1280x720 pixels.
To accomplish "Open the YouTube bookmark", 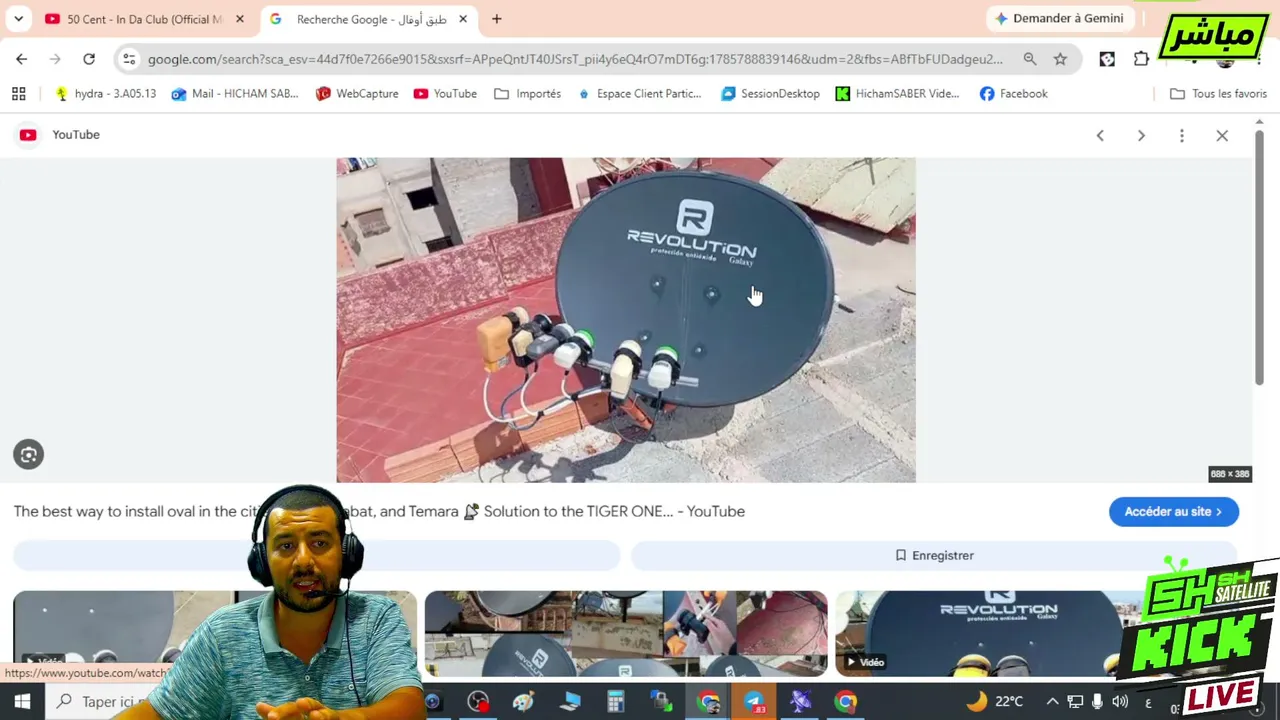I will click(445, 93).
